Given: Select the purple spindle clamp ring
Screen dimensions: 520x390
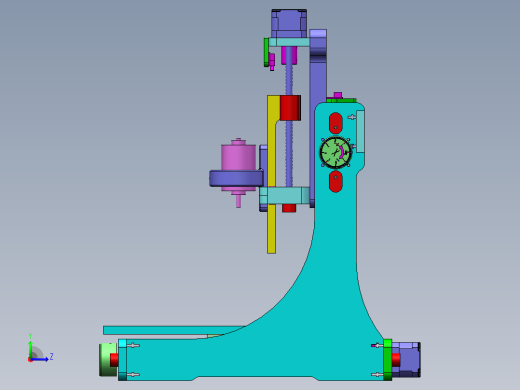Looking at the screenshot, I should pos(236,178).
